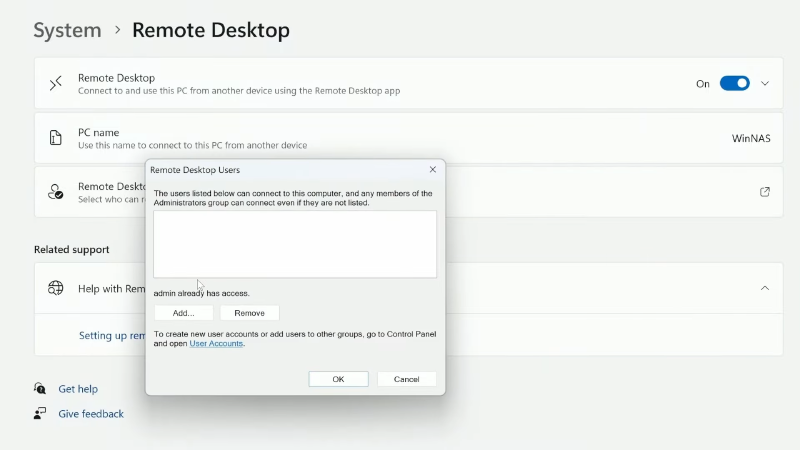
Task: Click the Give feedback person icon
Action: (40, 413)
